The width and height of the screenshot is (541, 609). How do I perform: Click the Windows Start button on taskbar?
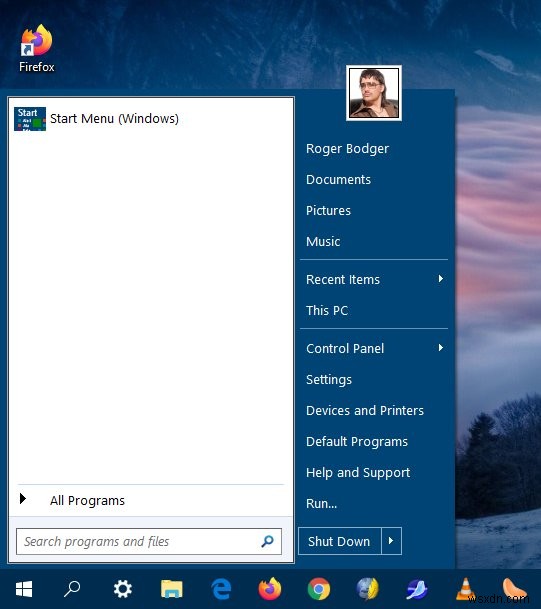(24, 589)
